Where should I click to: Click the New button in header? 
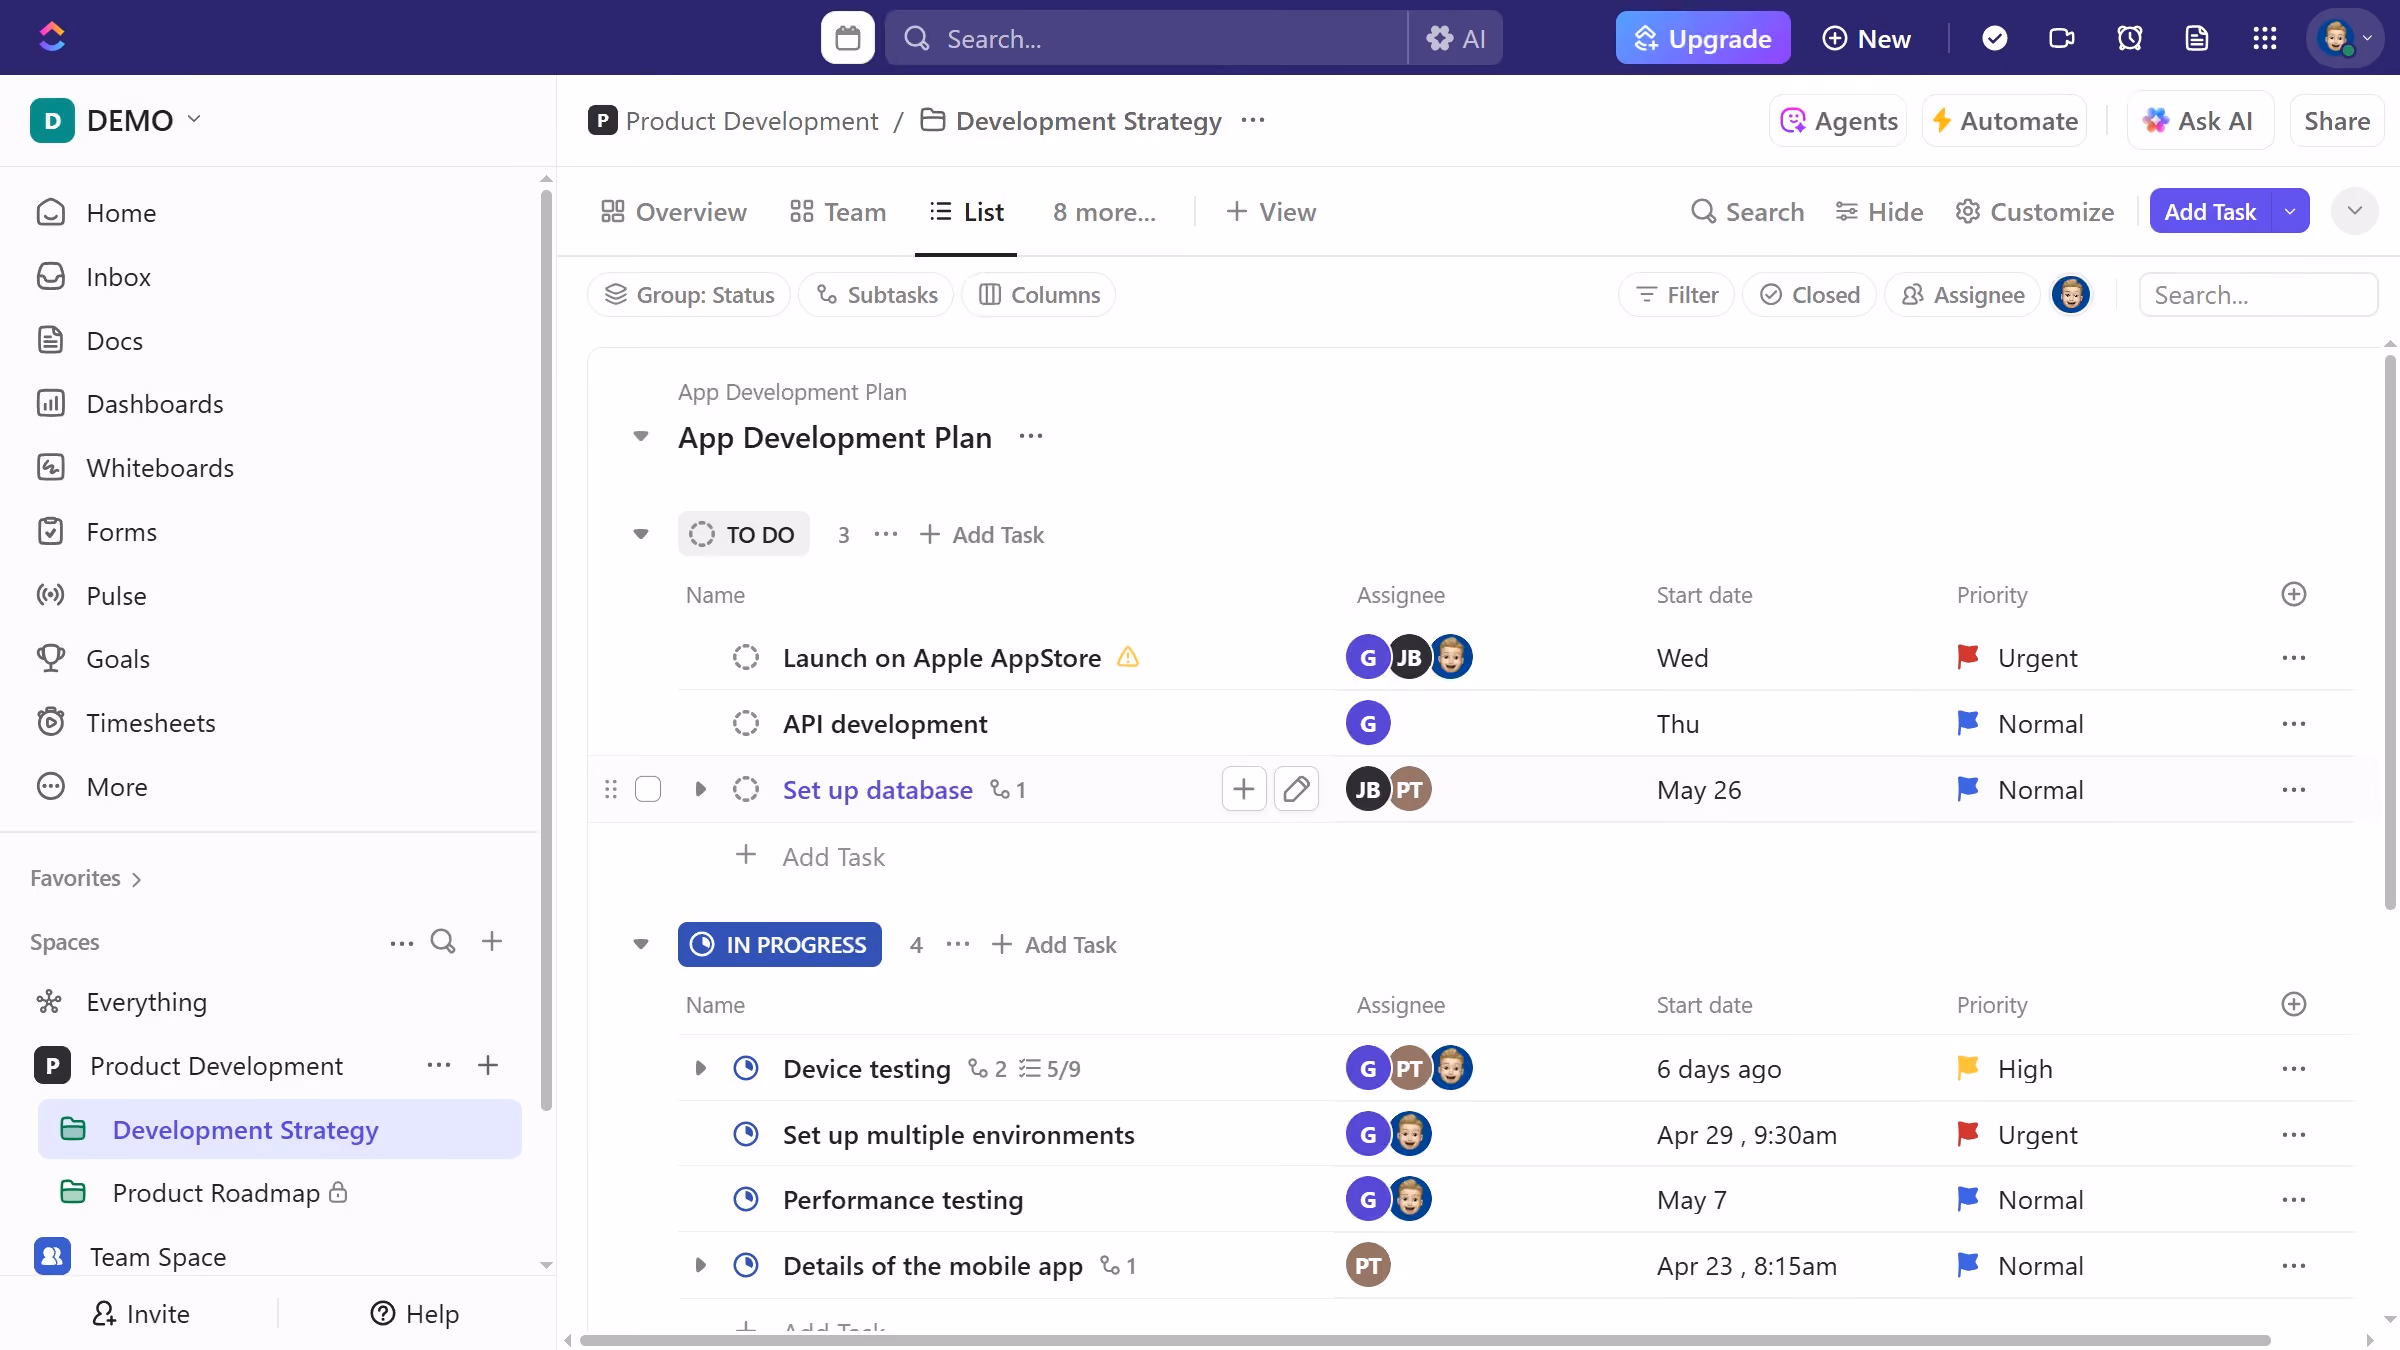pos(1866,38)
